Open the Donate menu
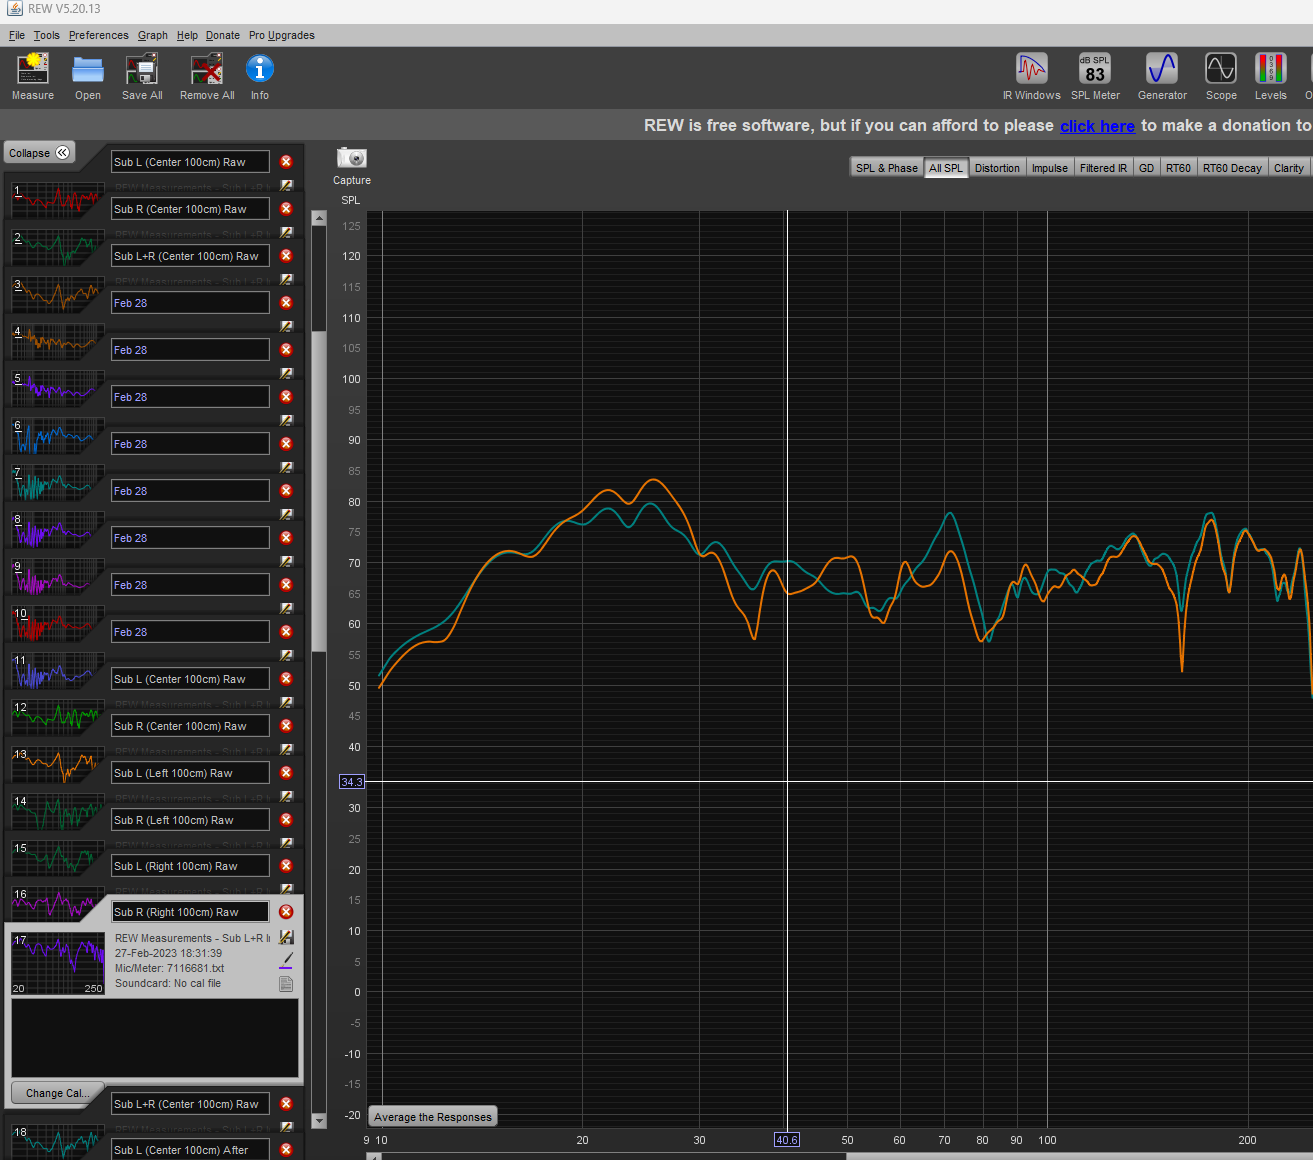The width and height of the screenshot is (1313, 1160). (x=223, y=35)
